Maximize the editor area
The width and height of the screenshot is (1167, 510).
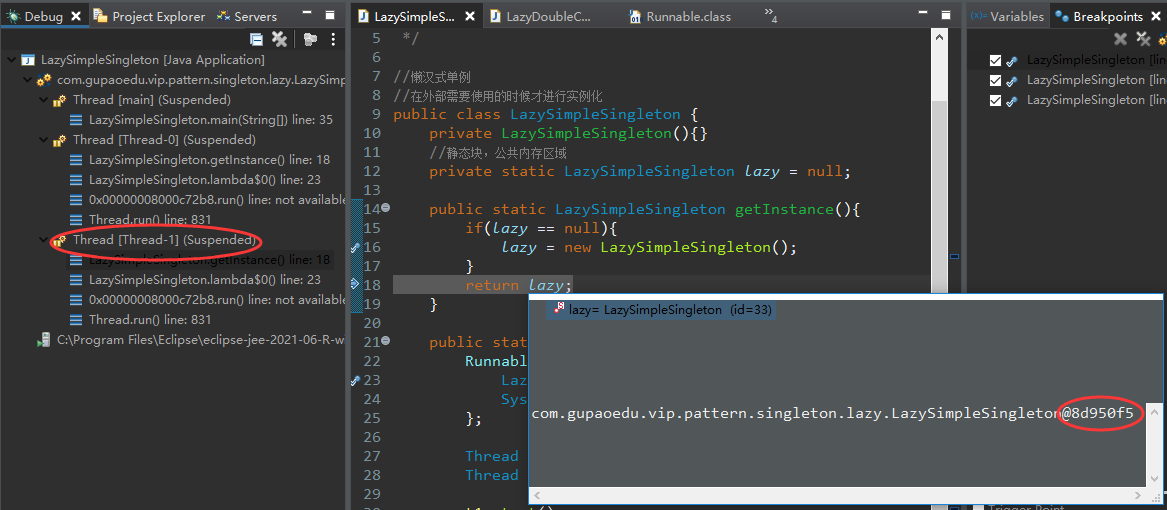point(946,16)
